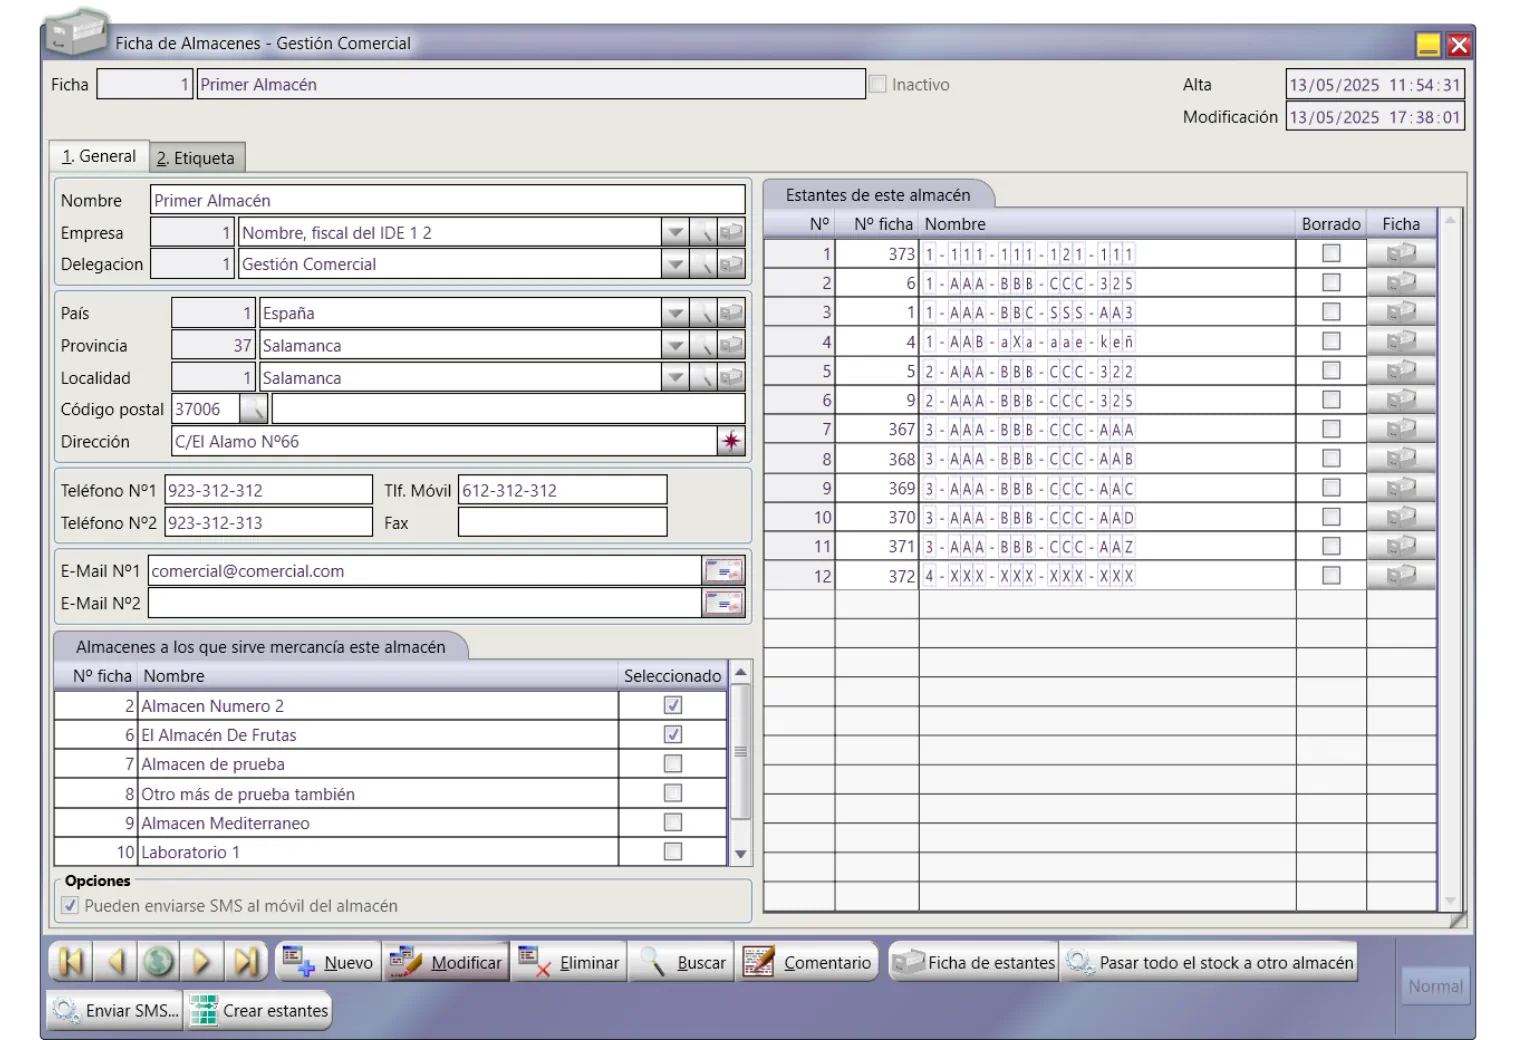Expand the Localidad dropdown
Viewport: 1516px width, 1040px height.
point(676,377)
